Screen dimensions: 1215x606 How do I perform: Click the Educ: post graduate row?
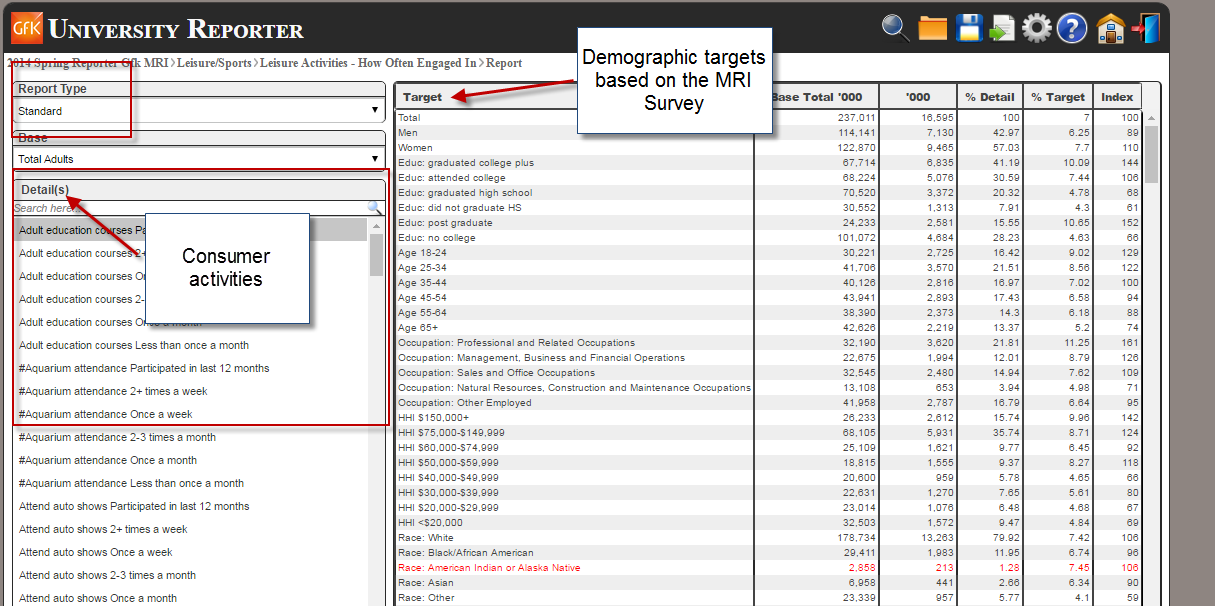768,222
